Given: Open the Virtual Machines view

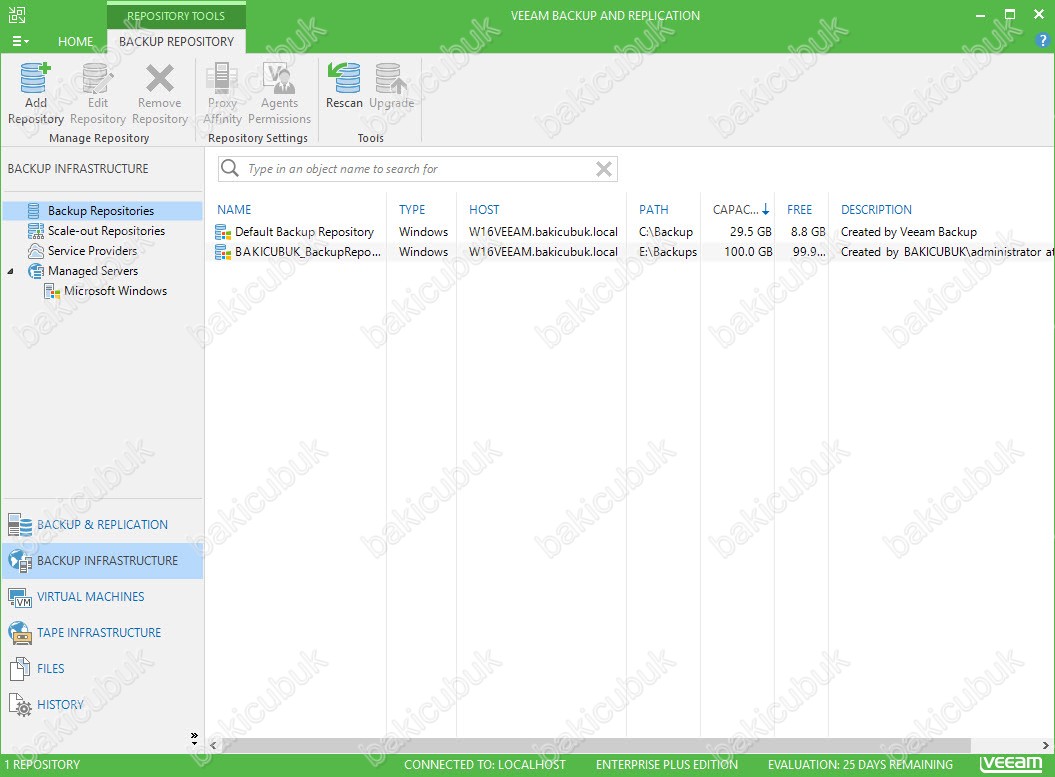Looking at the screenshot, I should [x=102, y=597].
